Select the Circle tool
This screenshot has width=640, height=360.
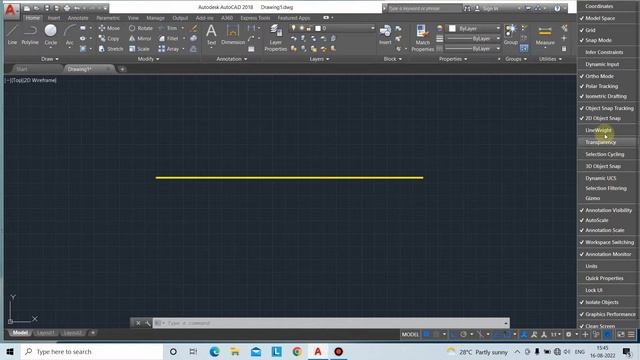coord(51,35)
